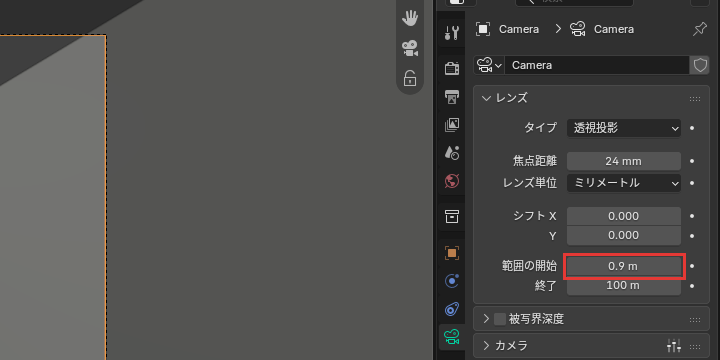Click animate dot next to 焦点距離

tap(692, 161)
